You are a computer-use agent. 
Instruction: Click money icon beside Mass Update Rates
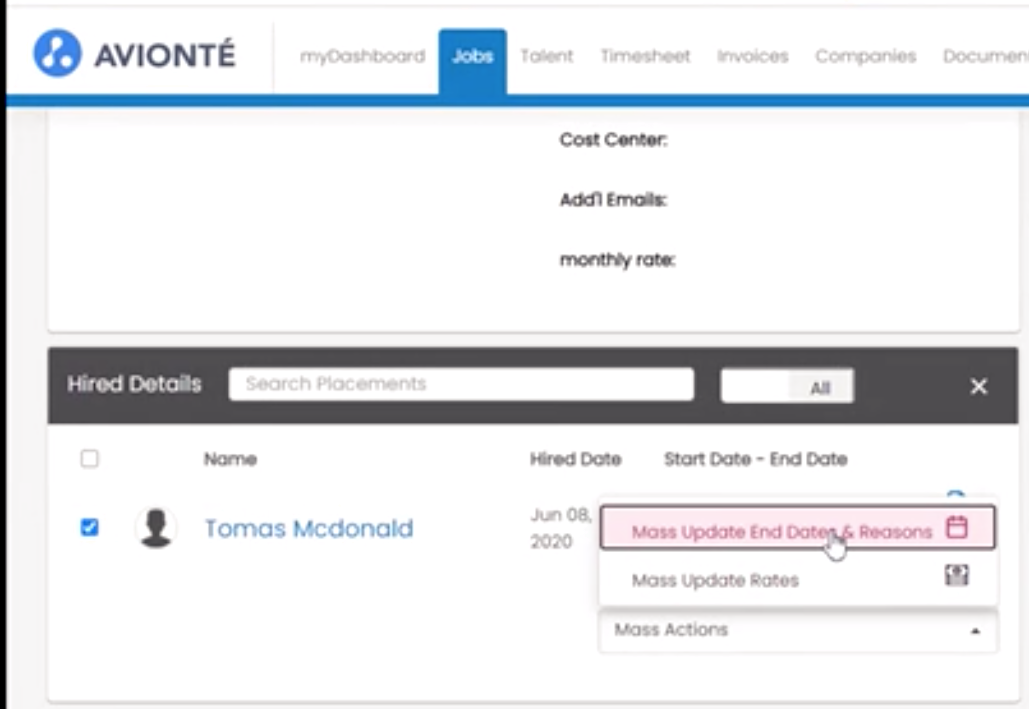pyautogui.click(x=956, y=575)
